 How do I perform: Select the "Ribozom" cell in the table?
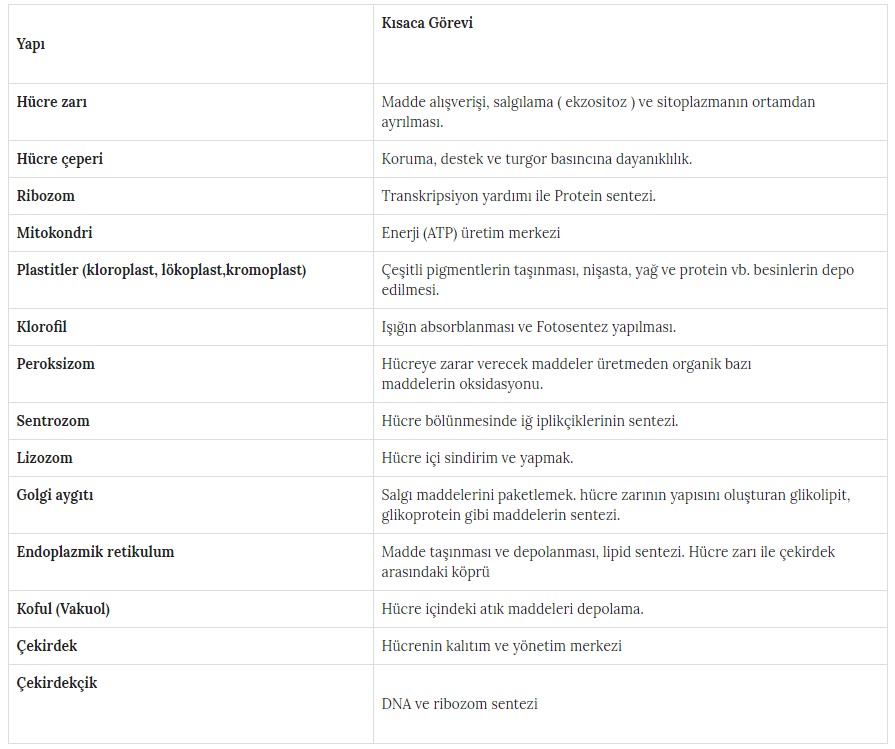click(x=46, y=196)
